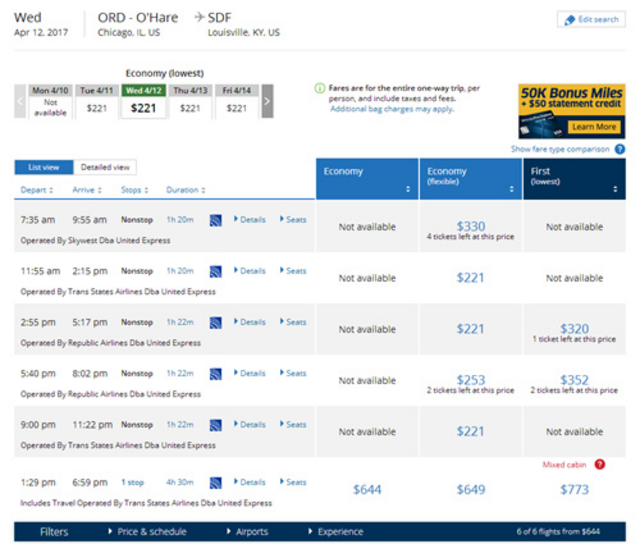640x544 pixels.
Task: Select List view toggle
Action: pos(44,167)
